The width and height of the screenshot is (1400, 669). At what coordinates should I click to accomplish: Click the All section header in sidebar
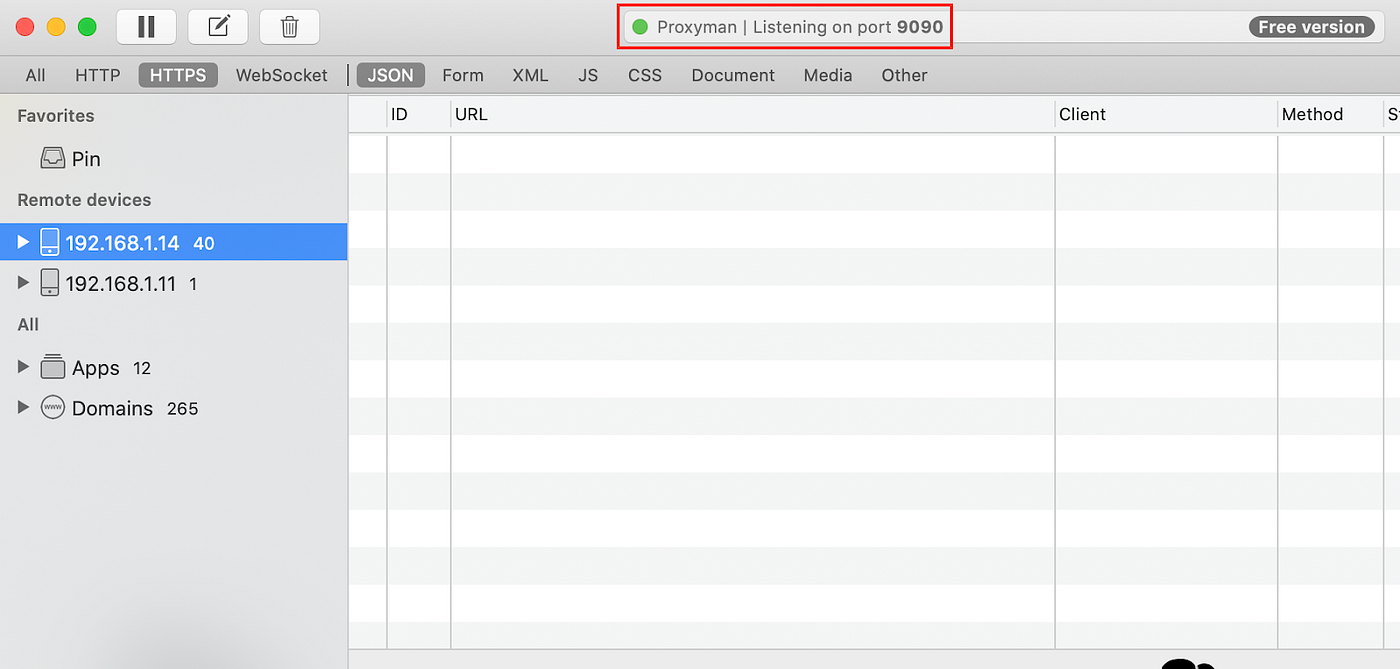click(x=28, y=324)
